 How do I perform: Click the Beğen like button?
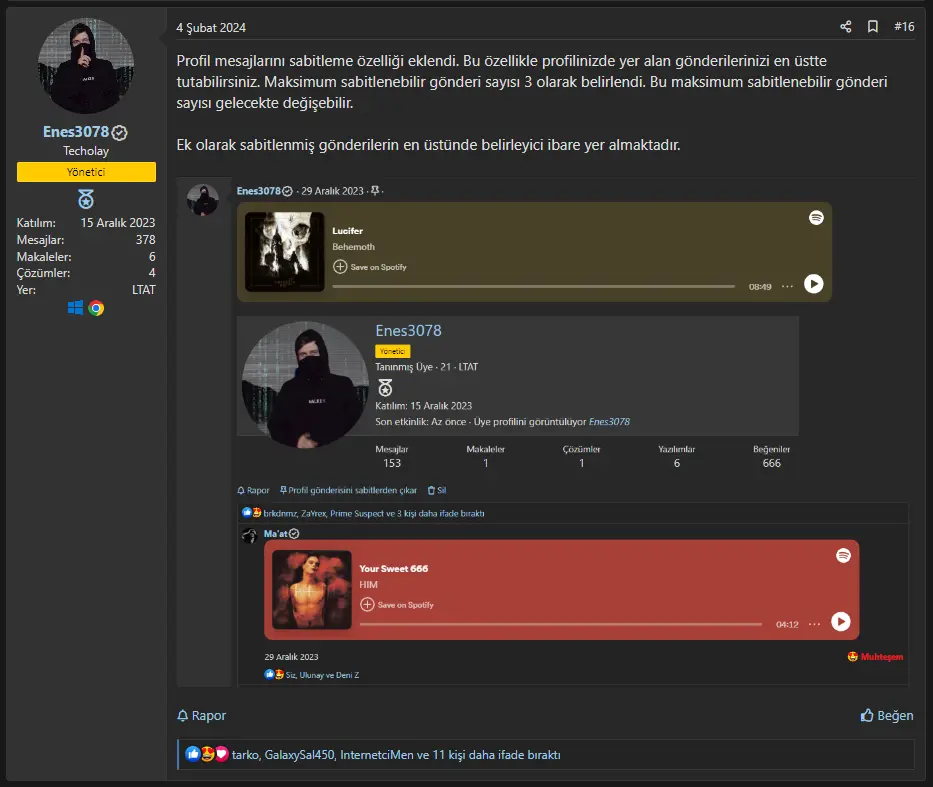(x=887, y=715)
